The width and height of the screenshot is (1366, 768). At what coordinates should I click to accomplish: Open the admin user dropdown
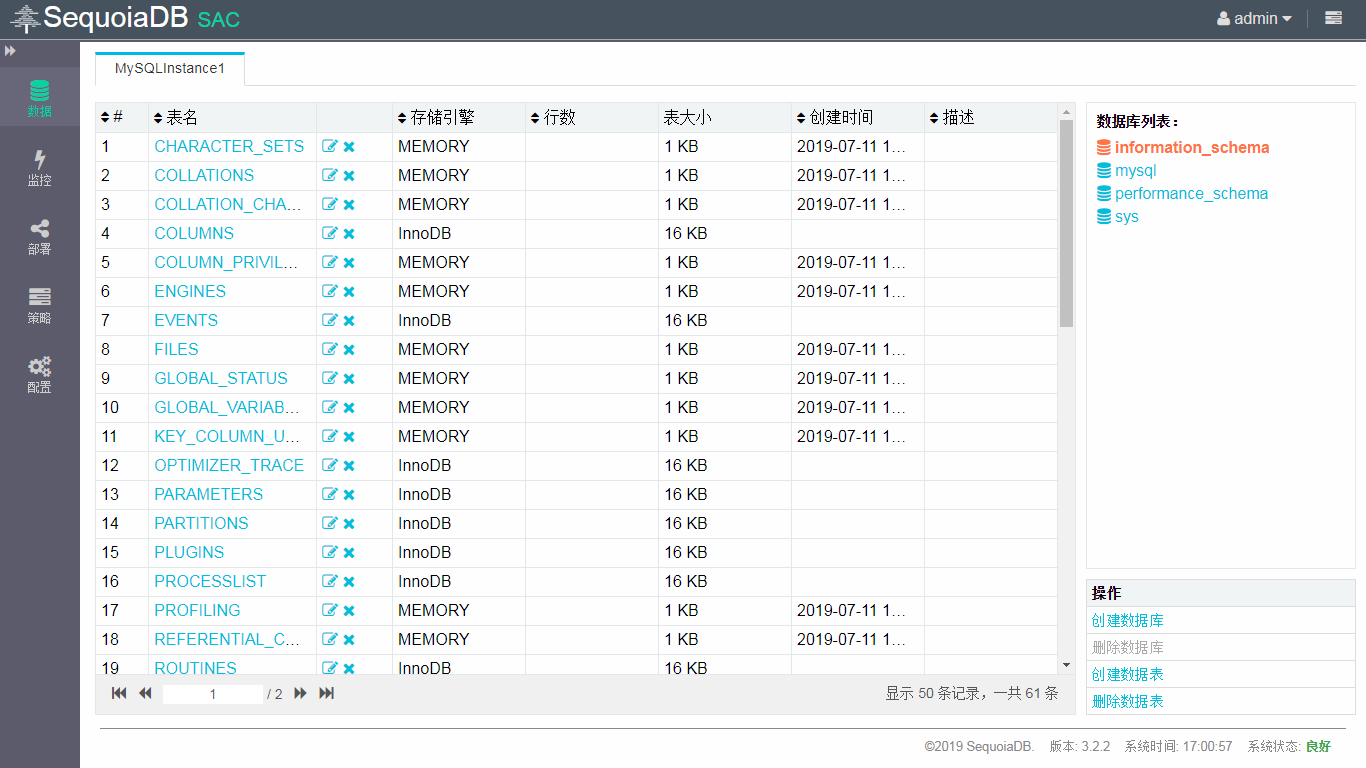pos(1254,18)
